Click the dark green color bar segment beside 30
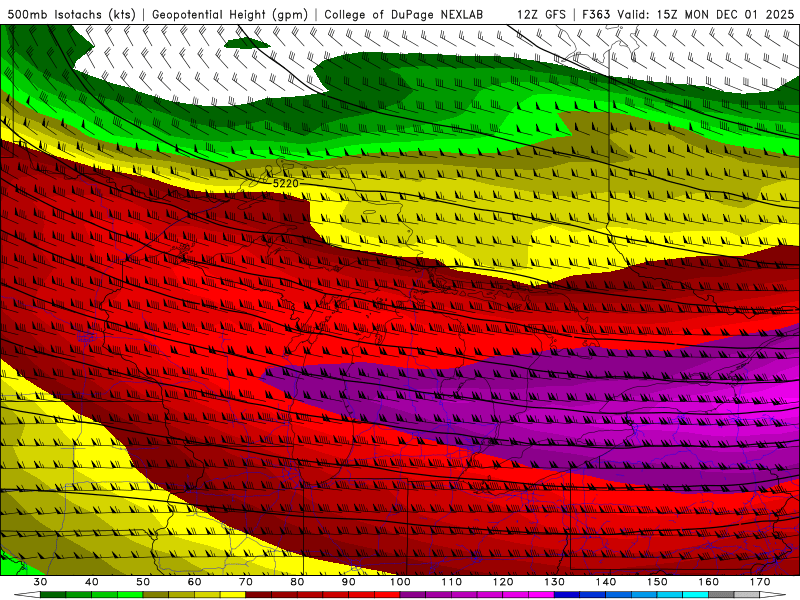The width and height of the screenshot is (800, 600). point(53,595)
